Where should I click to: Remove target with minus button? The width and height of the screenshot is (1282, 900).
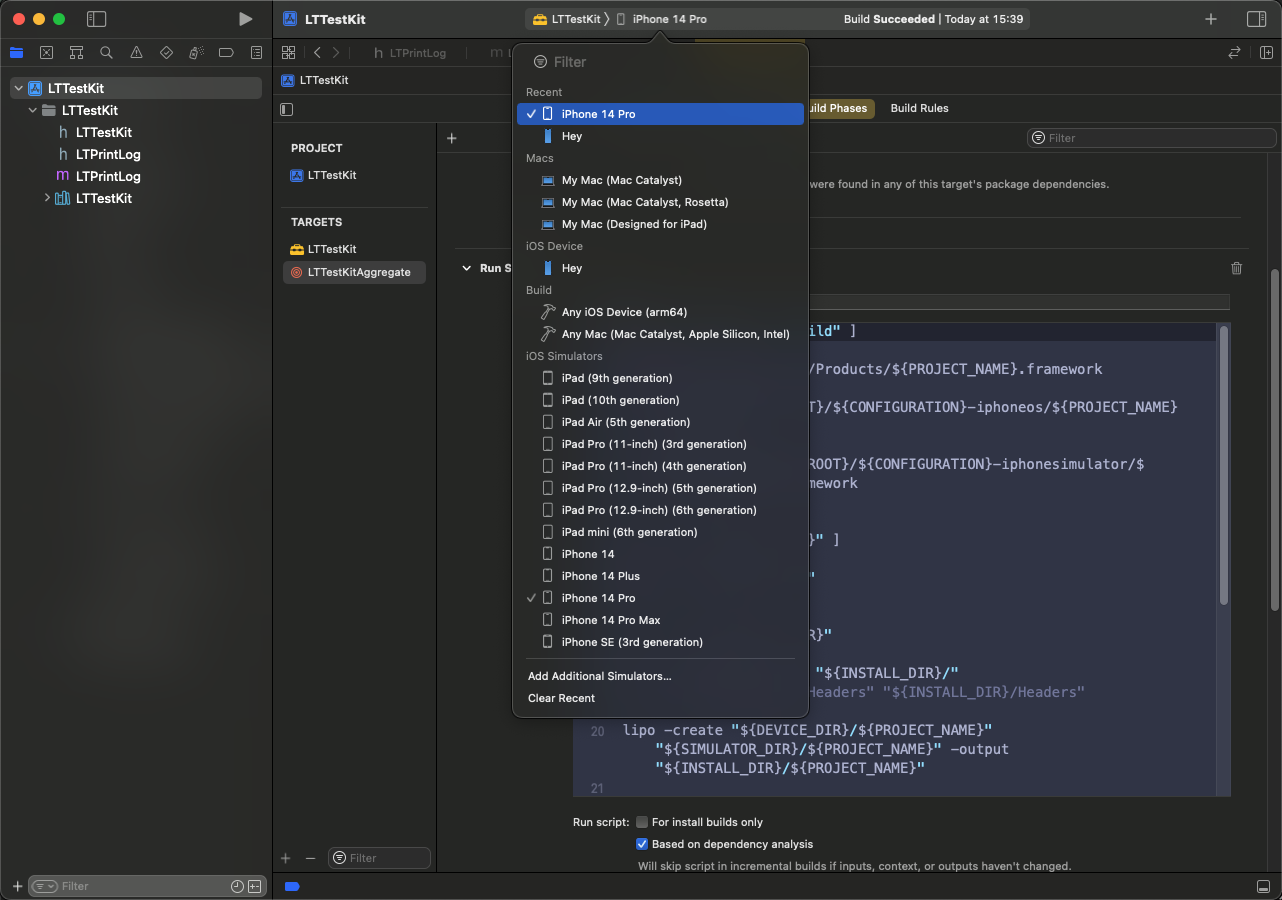coord(310,858)
